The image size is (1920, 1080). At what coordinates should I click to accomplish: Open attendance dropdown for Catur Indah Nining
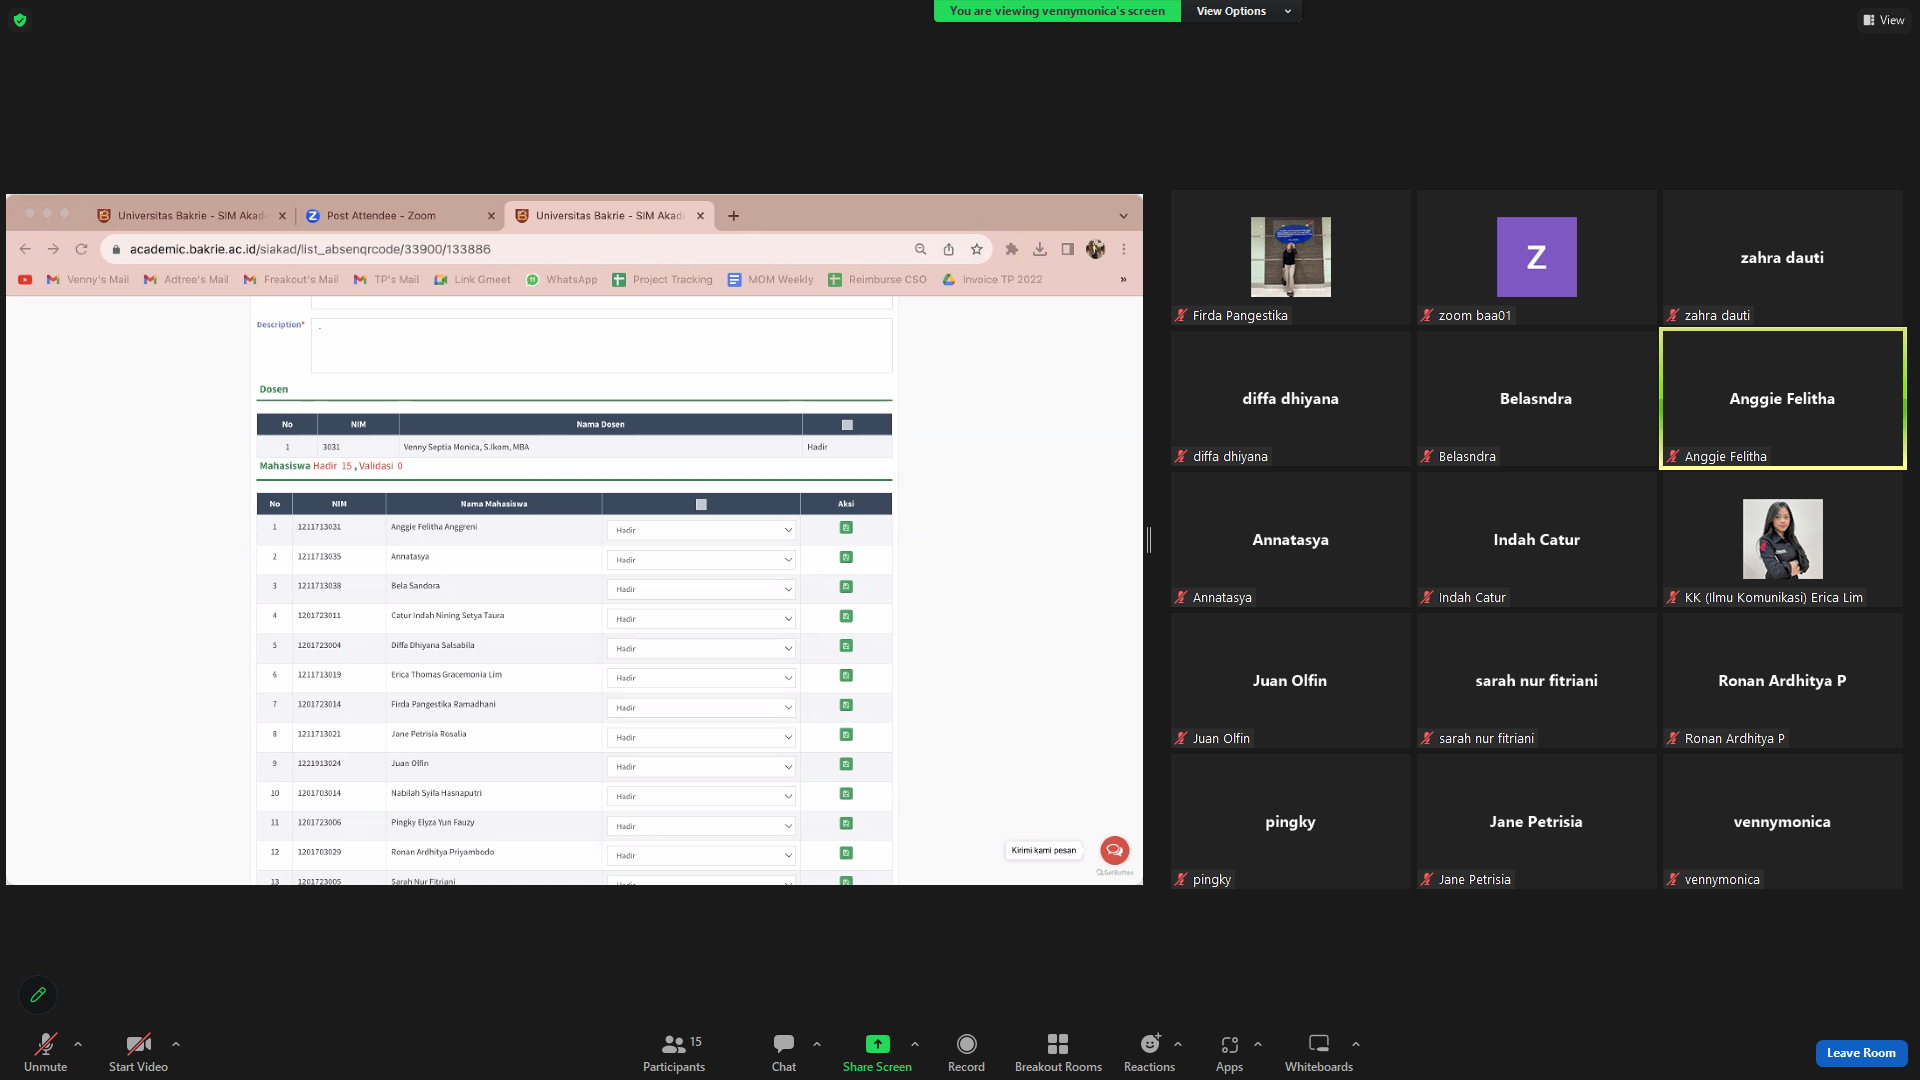[x=701, y=619]
